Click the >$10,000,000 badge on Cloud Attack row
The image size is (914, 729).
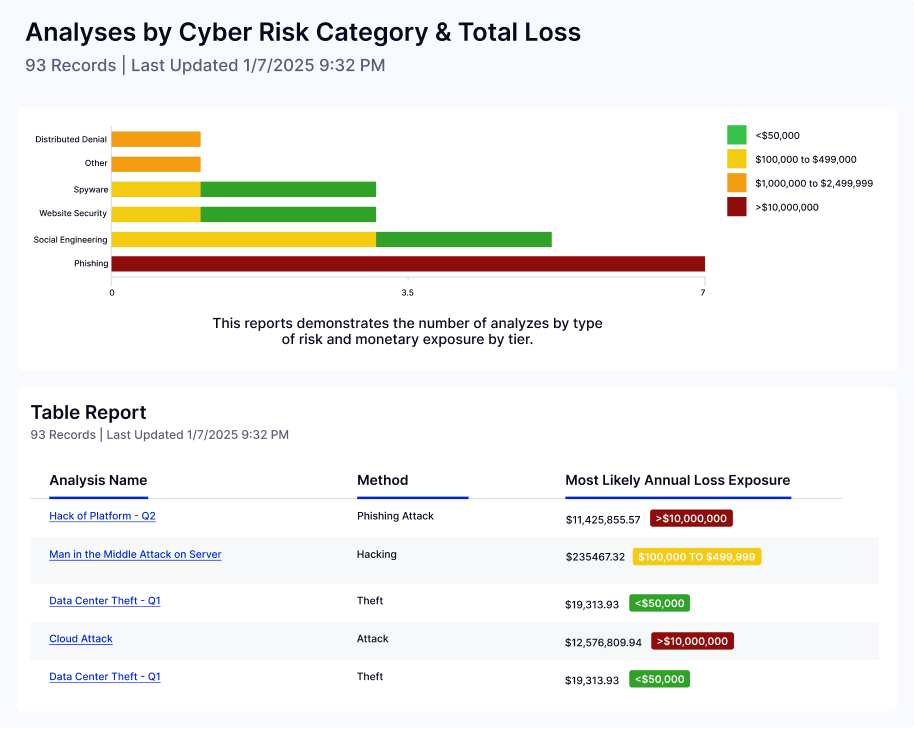pyautogui.click(x=692, y=641)
